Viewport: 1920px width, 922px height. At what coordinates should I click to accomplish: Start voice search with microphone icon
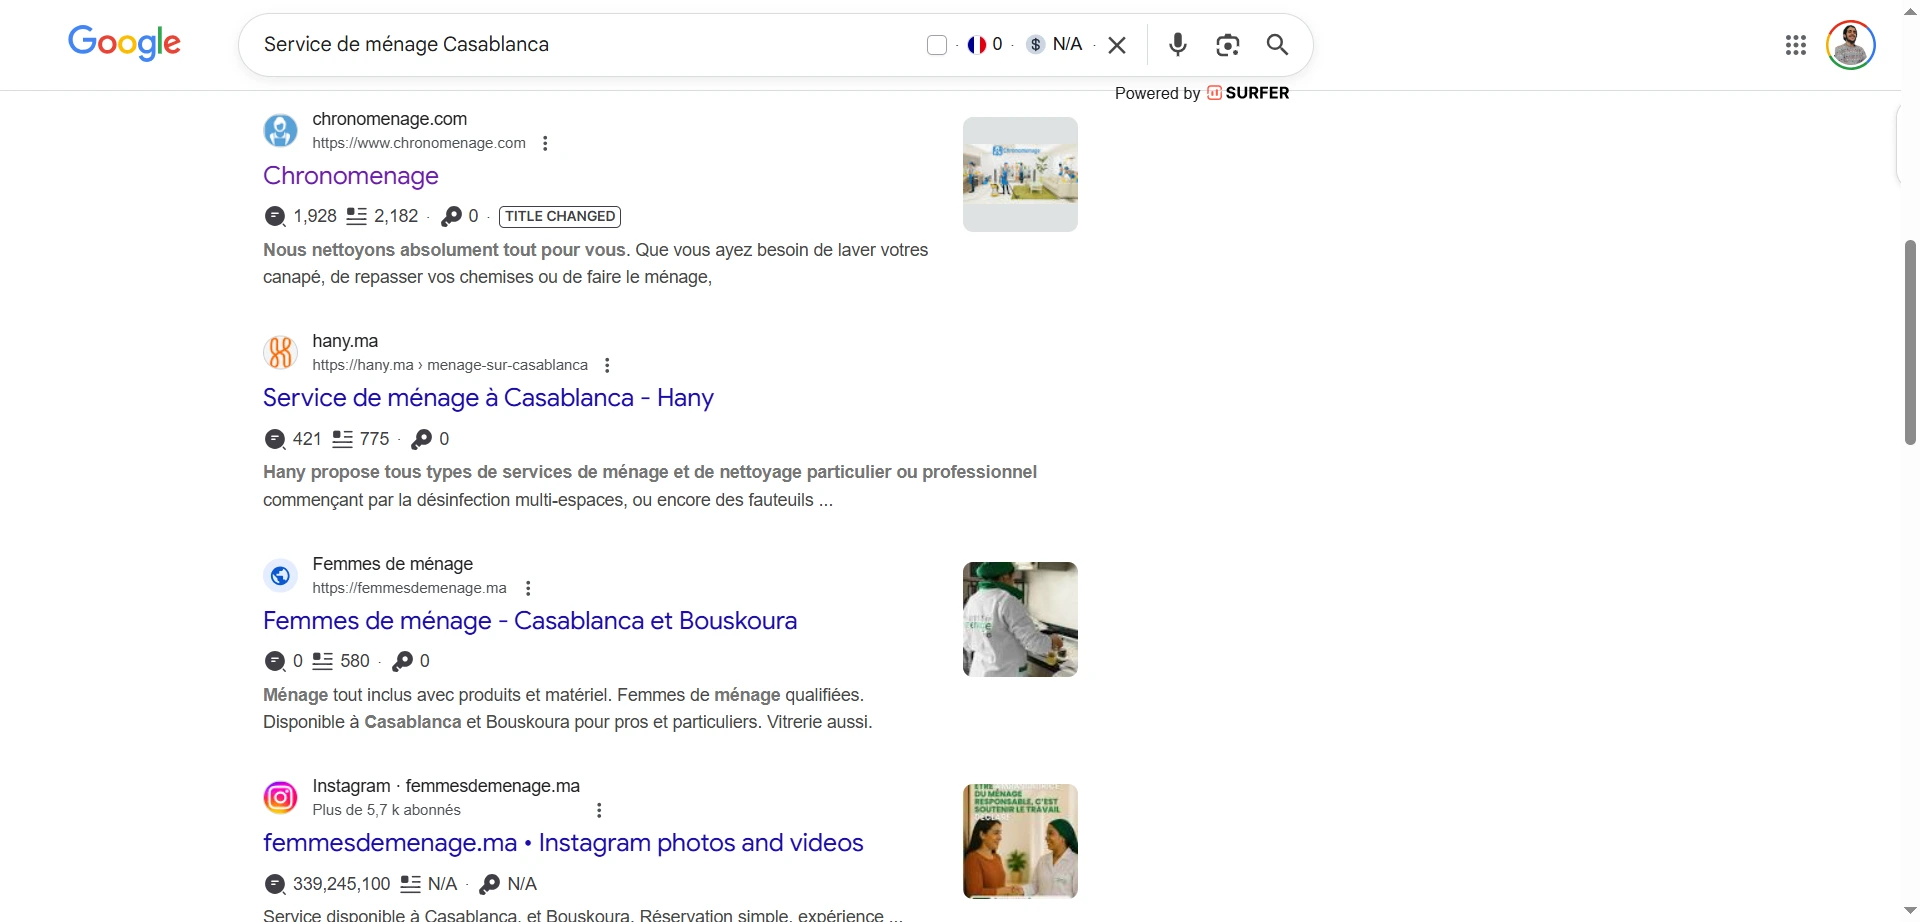[1178, 45]
